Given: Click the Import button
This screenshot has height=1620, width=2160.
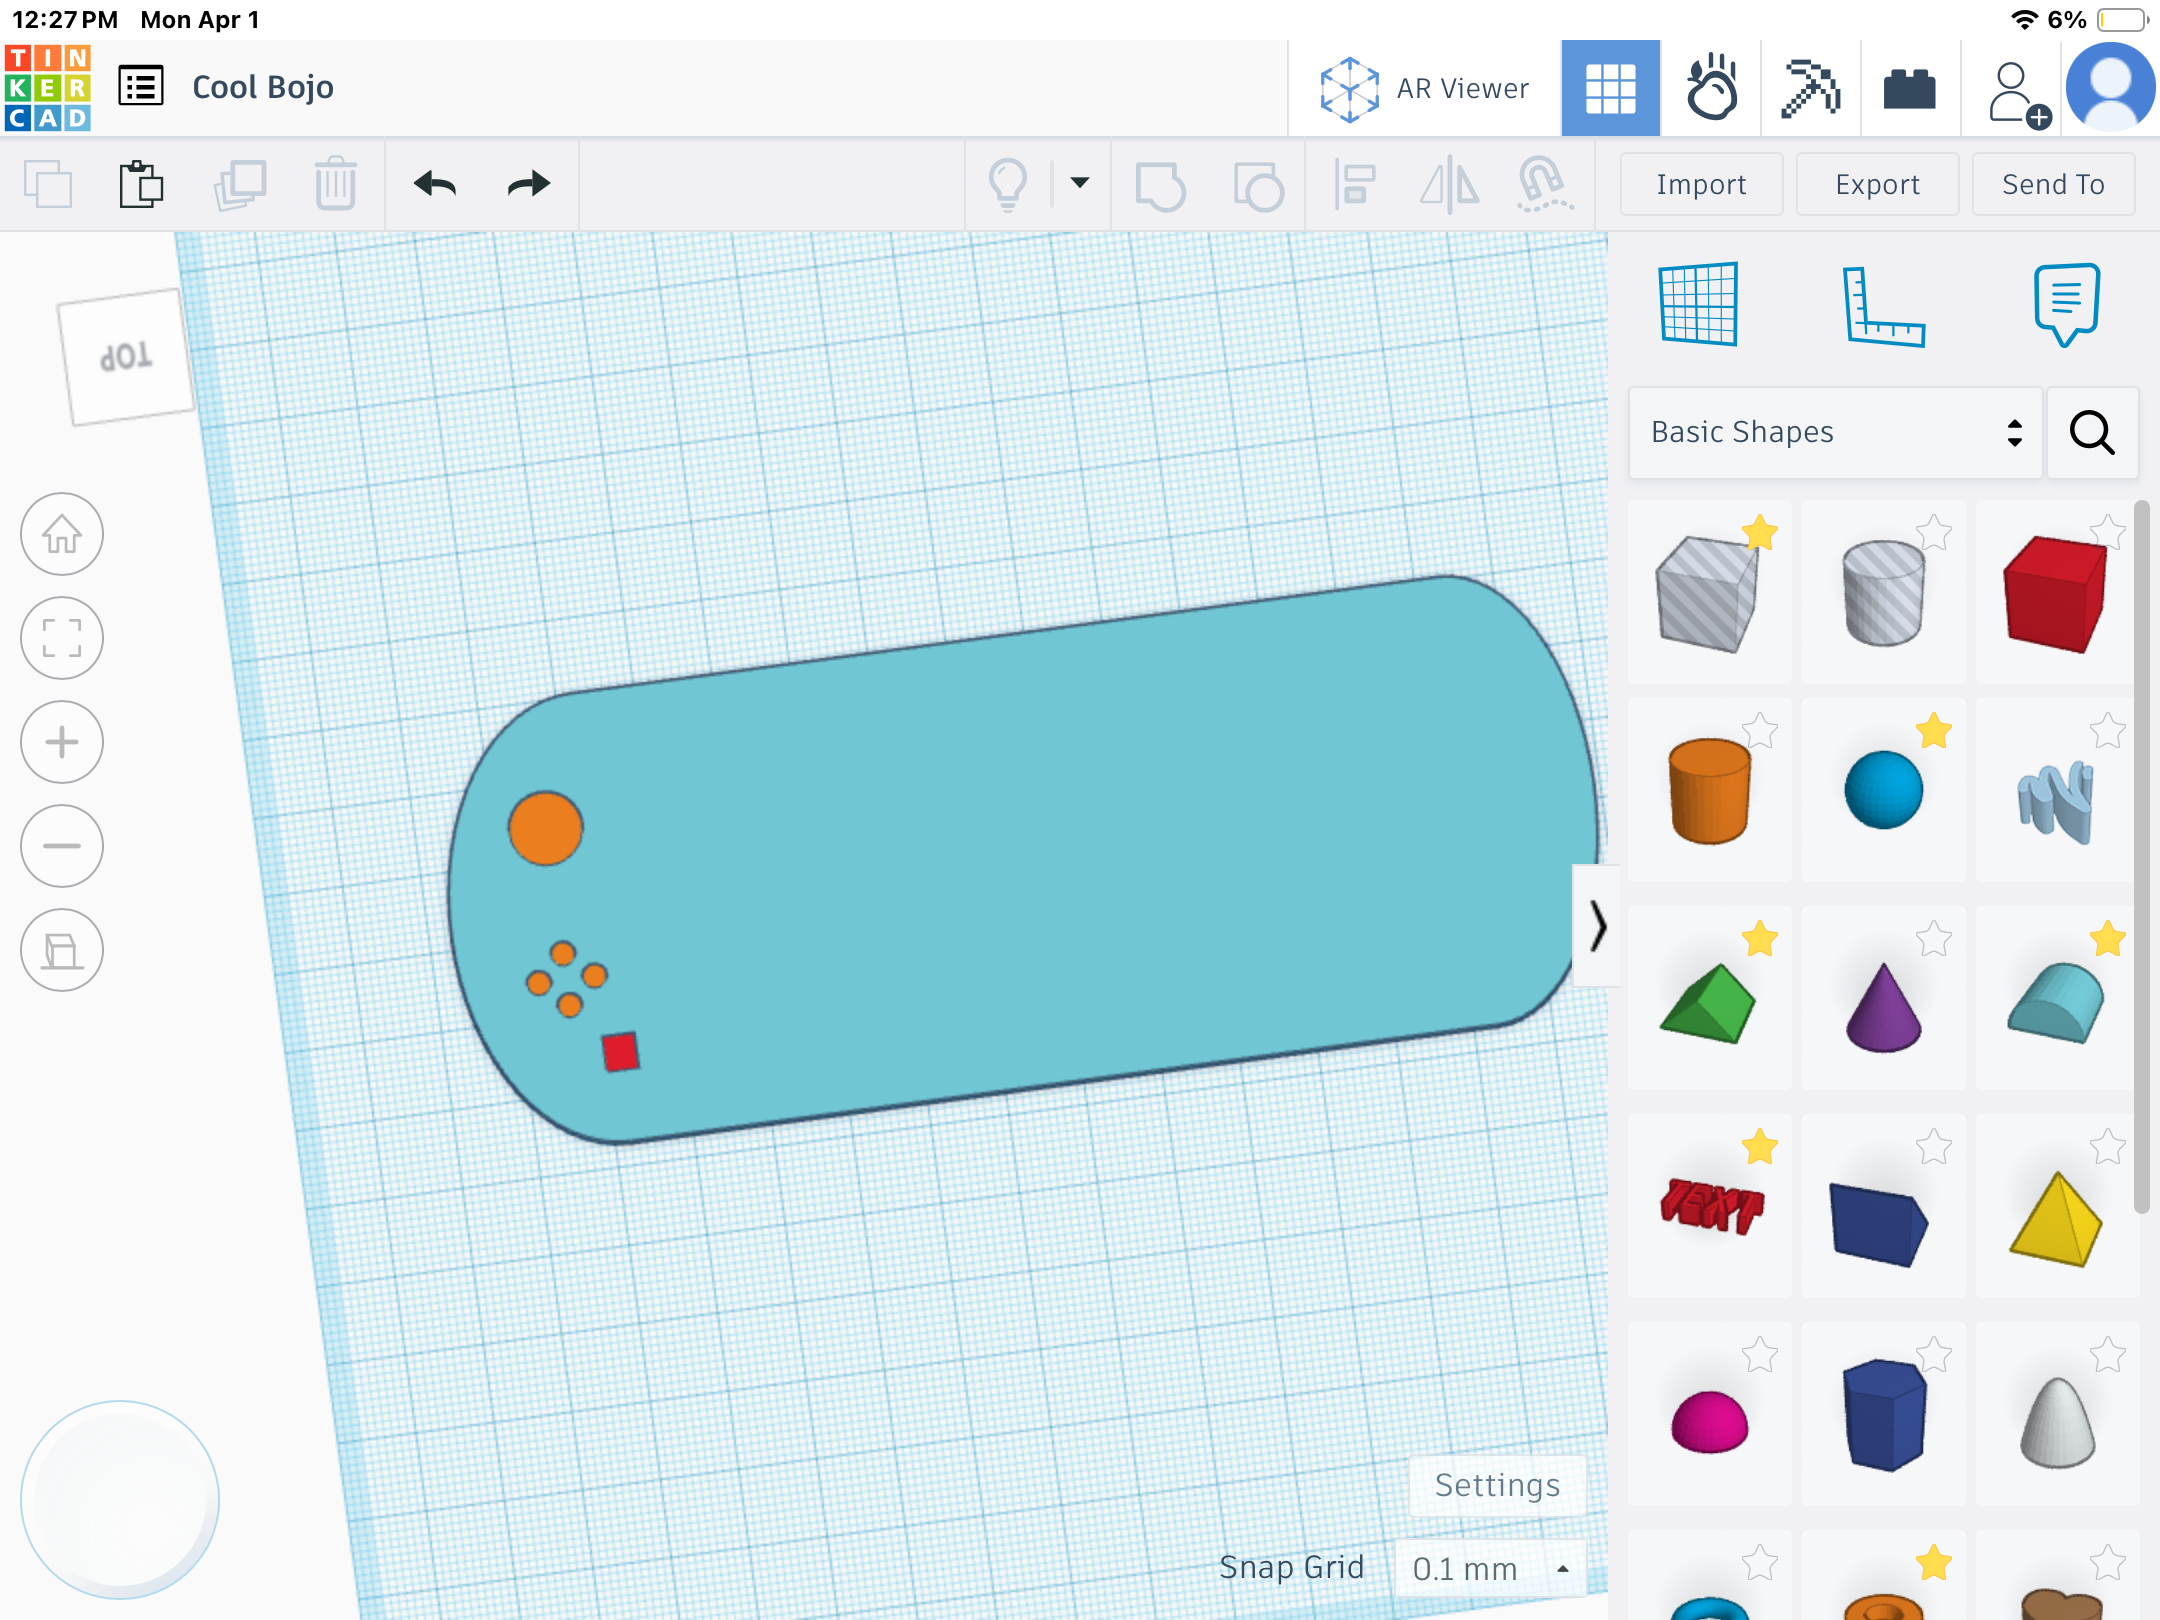Looking at the screenshot, I should (x=1701, y=184).
